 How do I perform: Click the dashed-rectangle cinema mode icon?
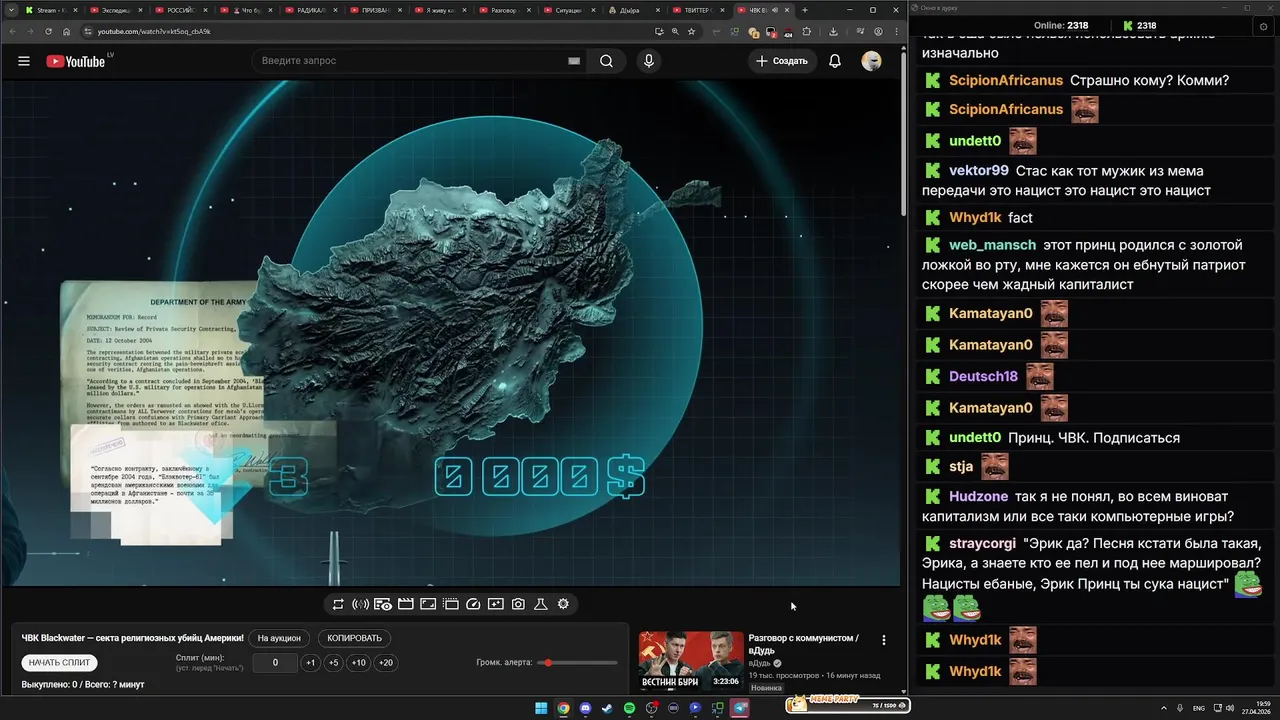point(450,604)
